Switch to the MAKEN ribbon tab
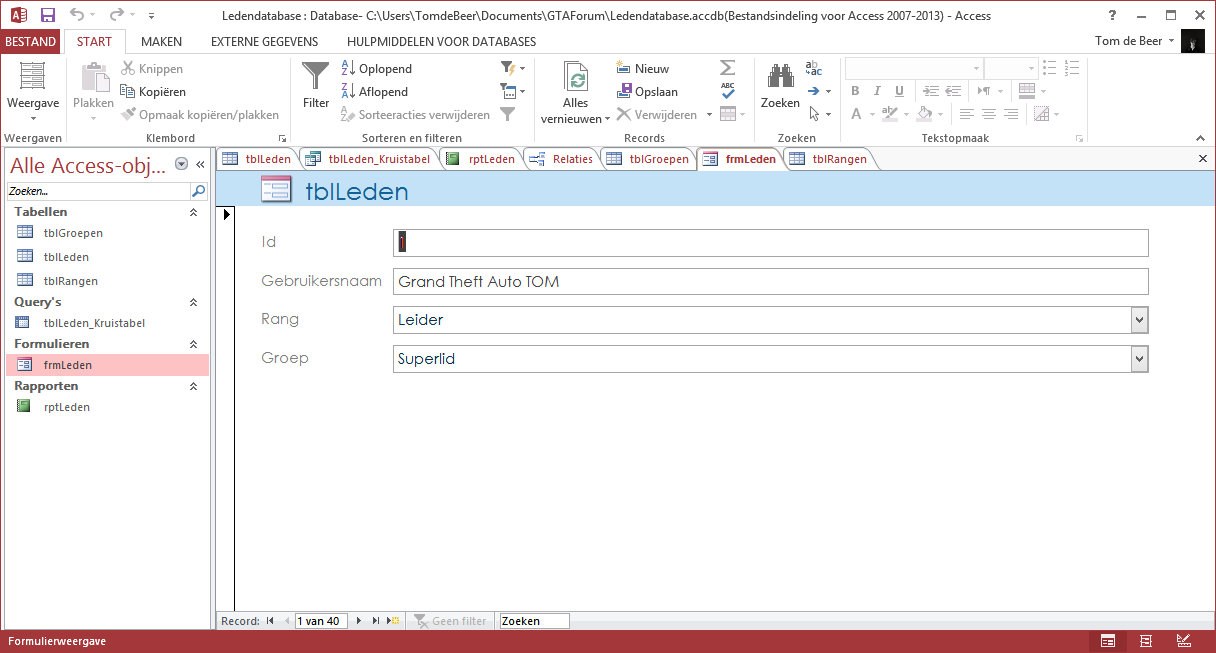Screen dimensions: 1216x653 (160, 41)
